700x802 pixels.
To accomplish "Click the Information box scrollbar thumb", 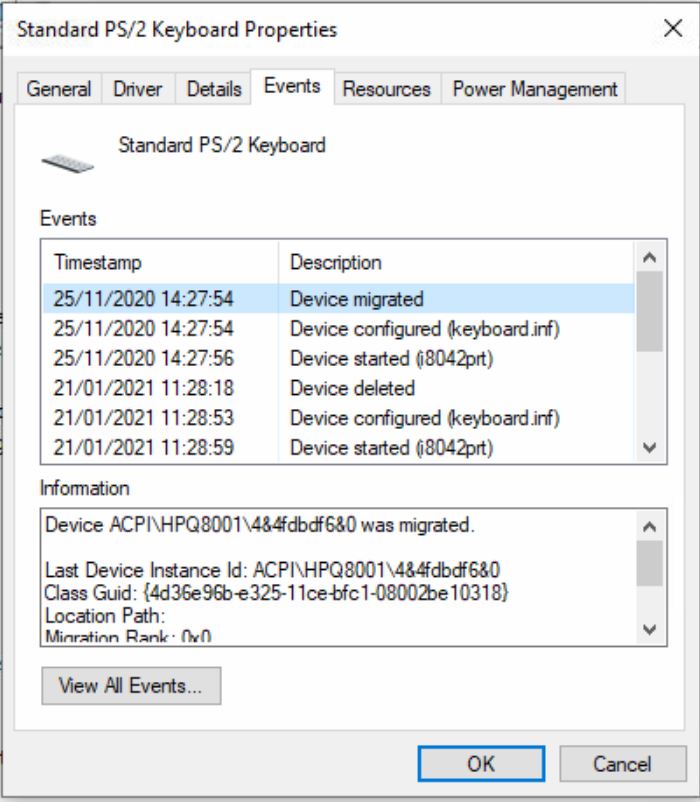I will coord(649,563).
